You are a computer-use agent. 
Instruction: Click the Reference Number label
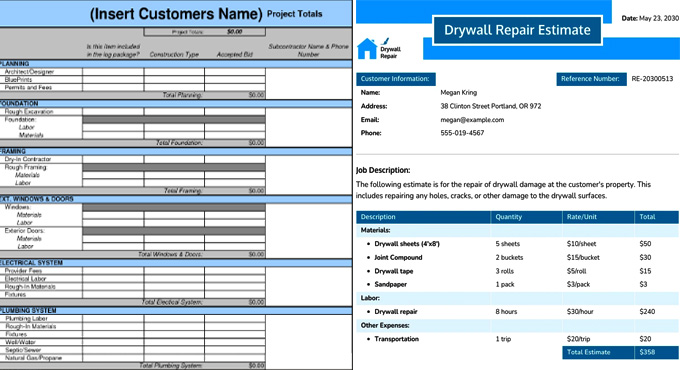pyautogui.click(x=591, y=79)
